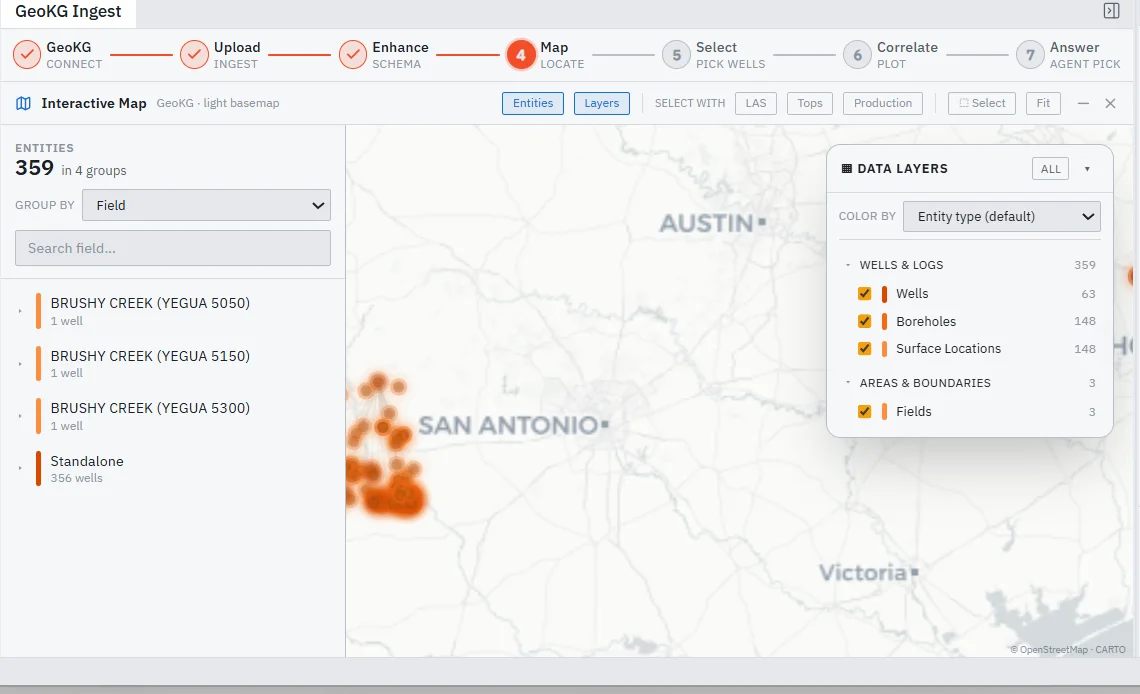Screen dimensions: 1140x694
Task: Open step 7 Answer Agent Pick circle
Action: coord(1030,55)
